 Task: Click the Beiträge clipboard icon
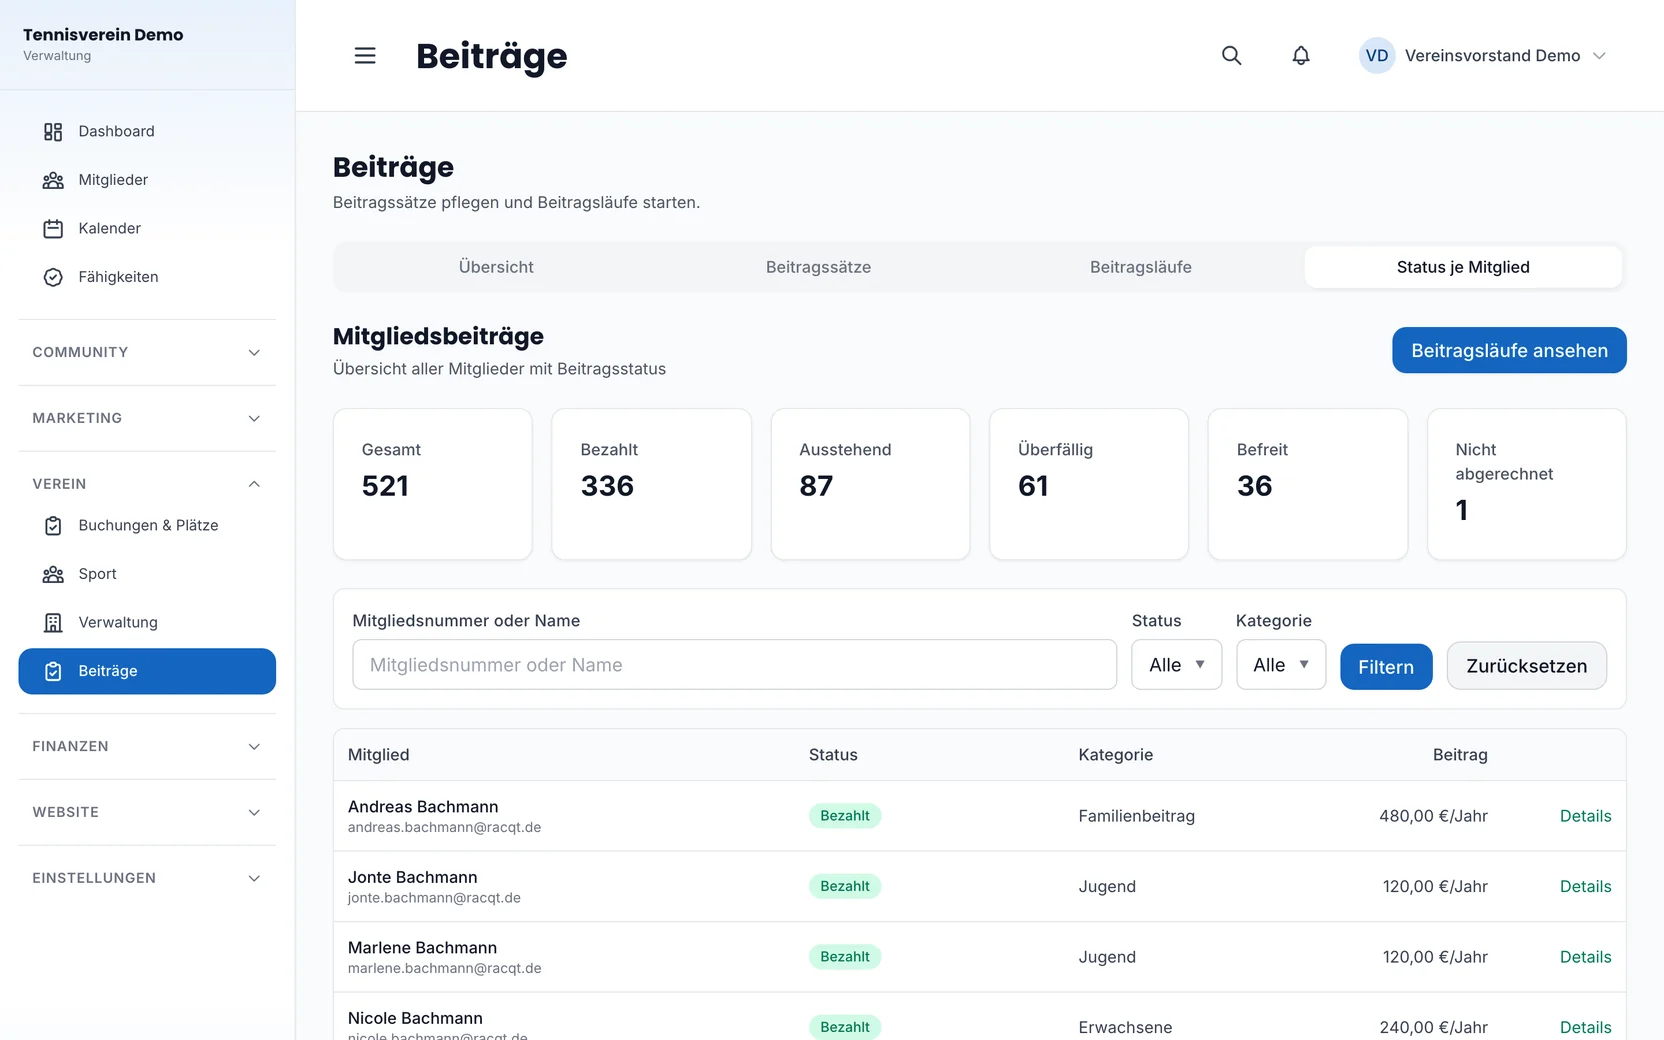(53, 672)
